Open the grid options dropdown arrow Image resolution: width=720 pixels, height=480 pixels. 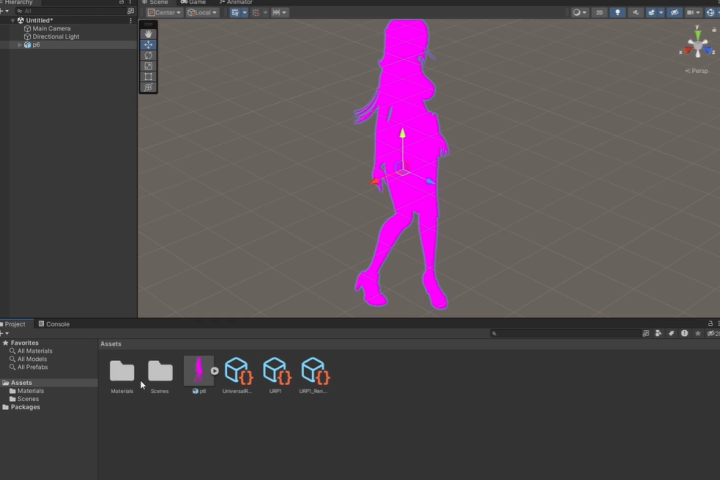point(244,12)
